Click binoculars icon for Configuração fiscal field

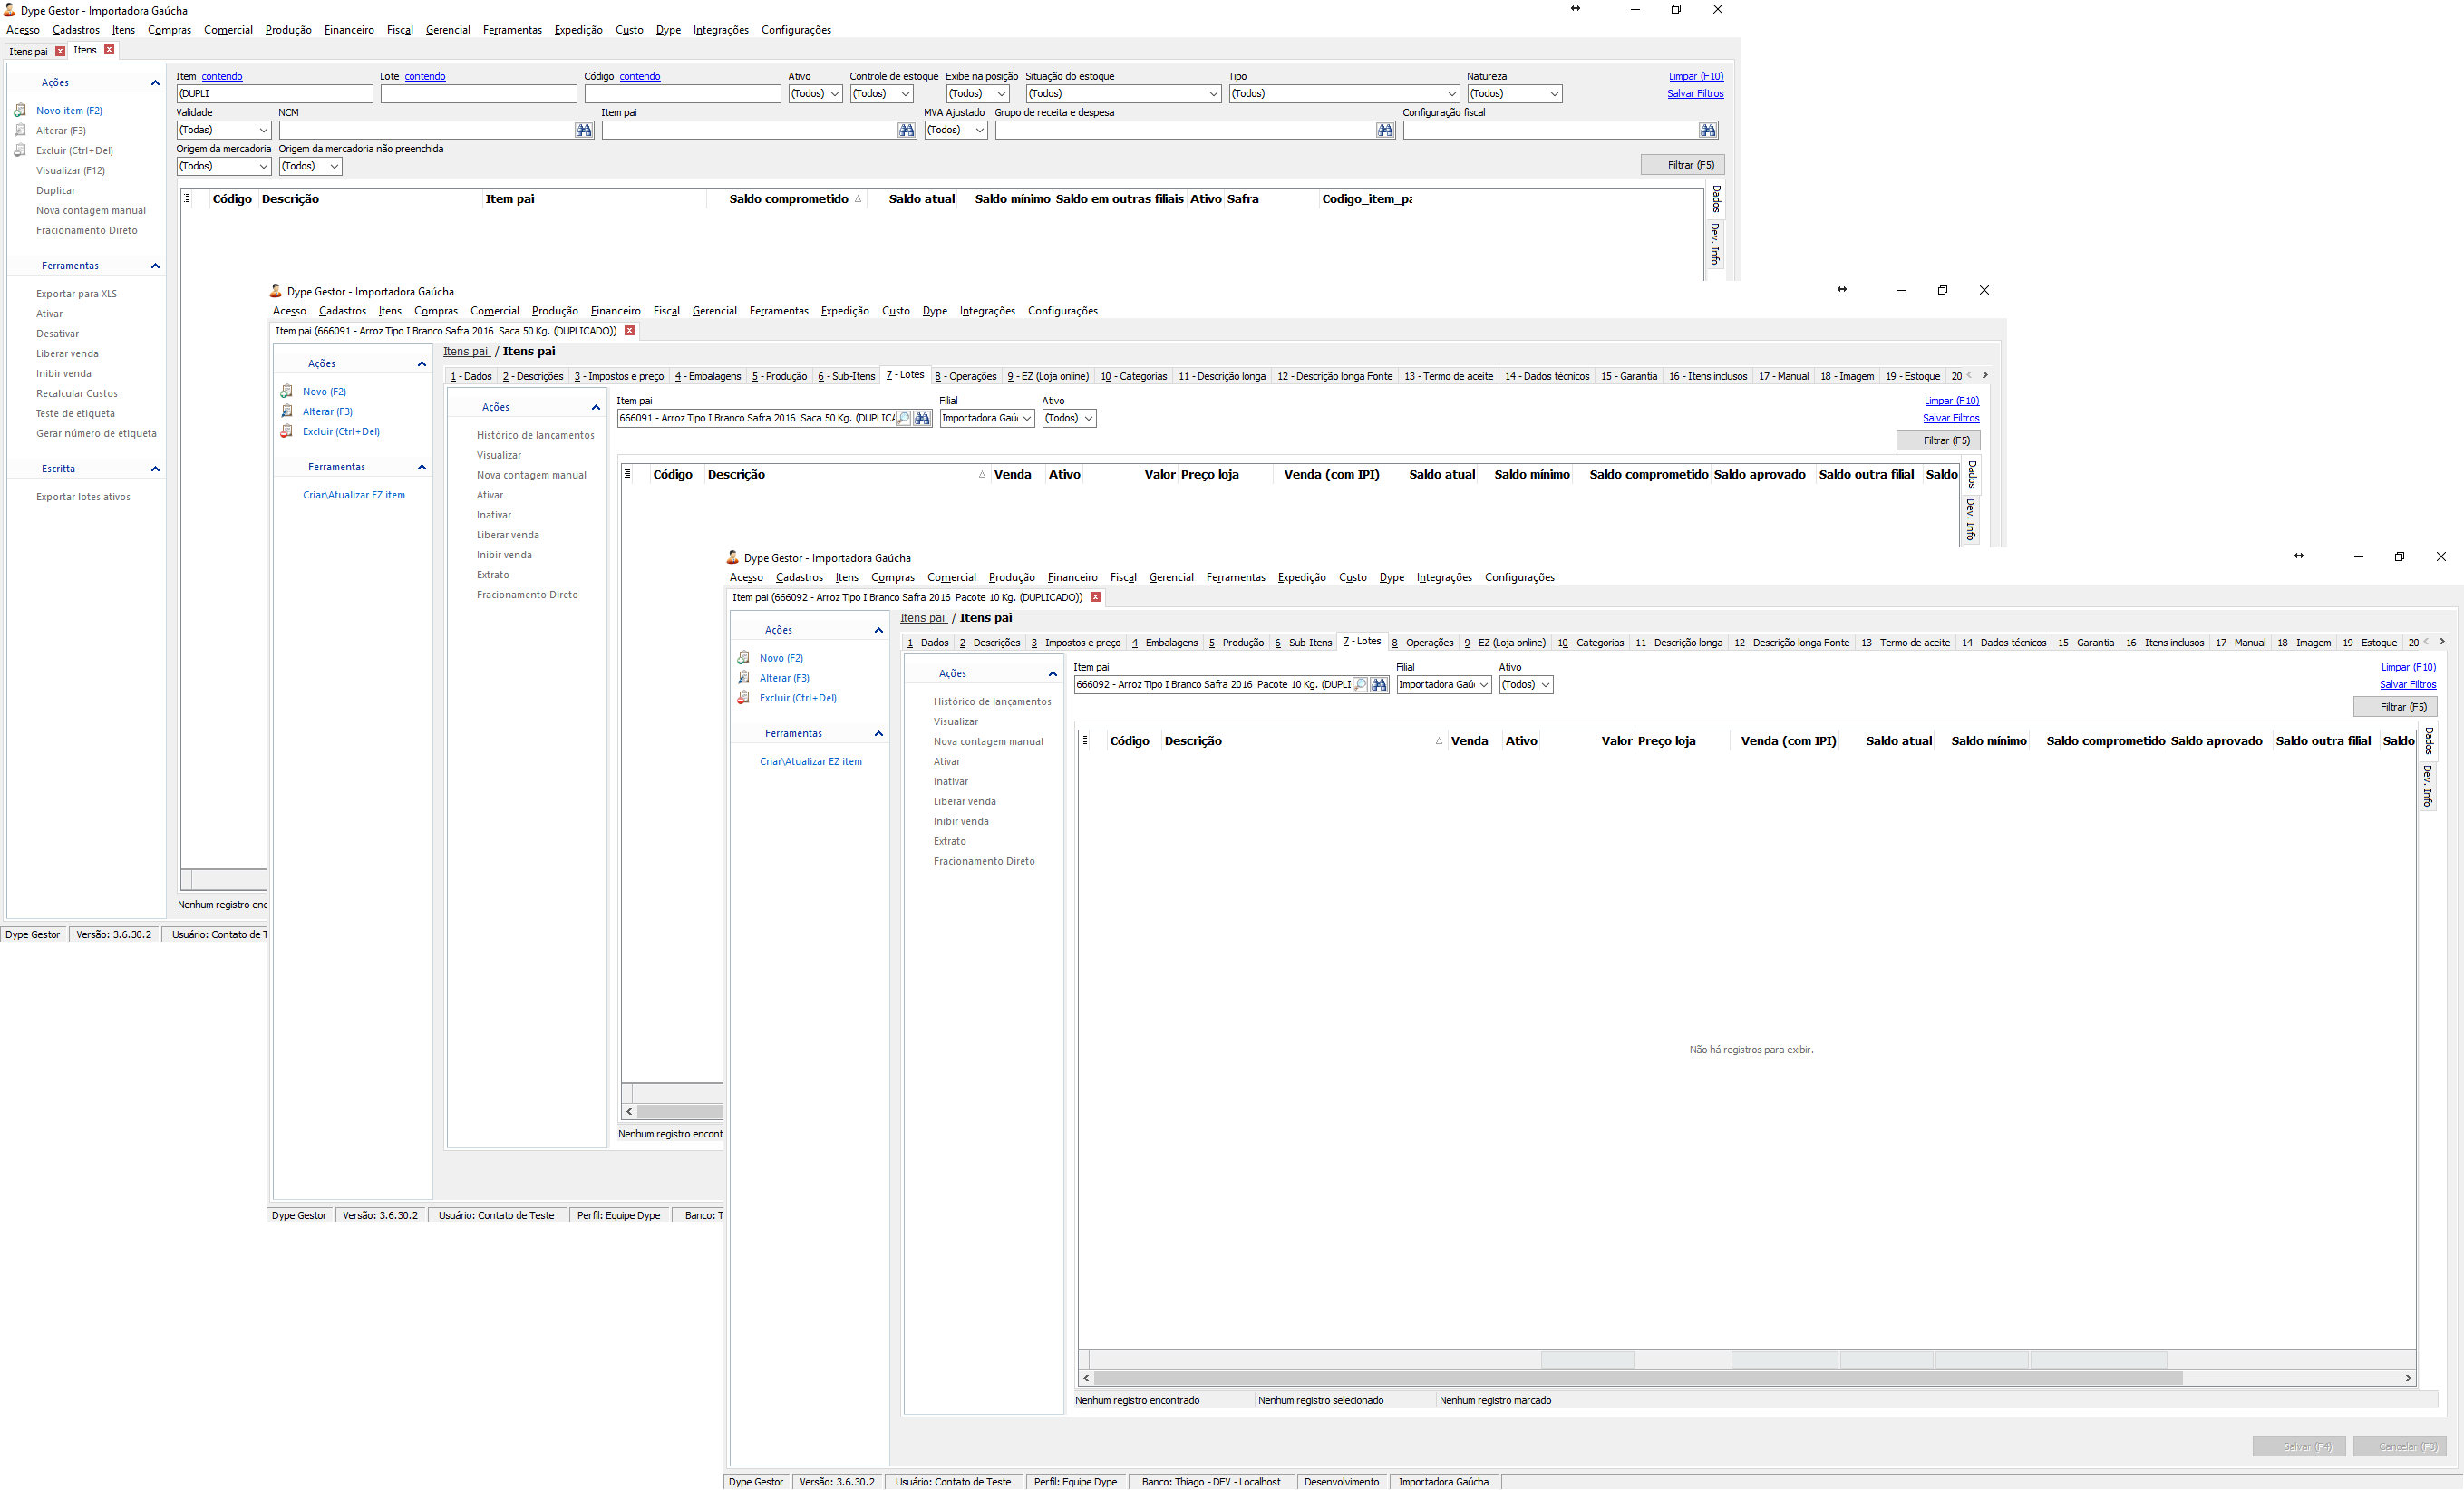click(x=1709, y=130)
